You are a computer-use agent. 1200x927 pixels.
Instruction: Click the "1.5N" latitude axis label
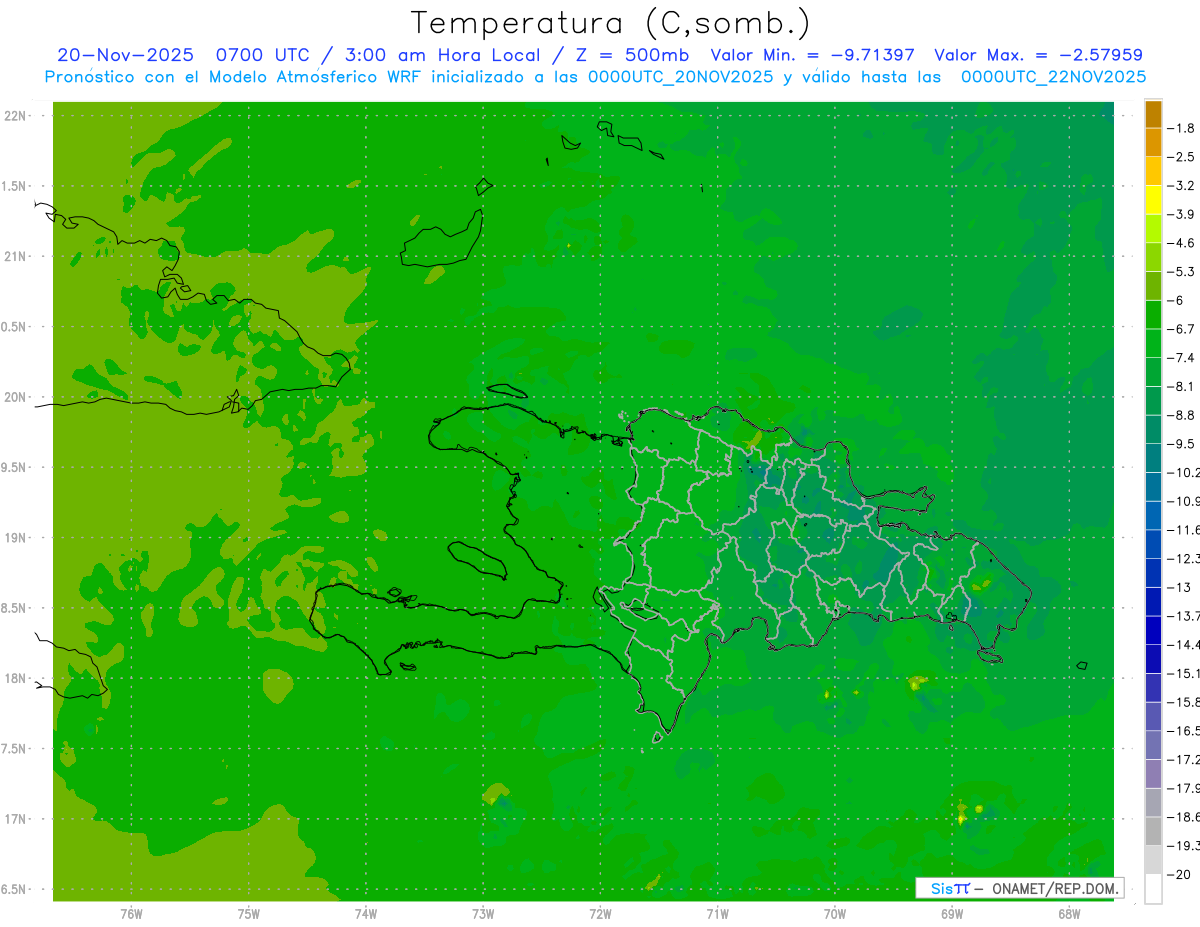tap(15, 187)
